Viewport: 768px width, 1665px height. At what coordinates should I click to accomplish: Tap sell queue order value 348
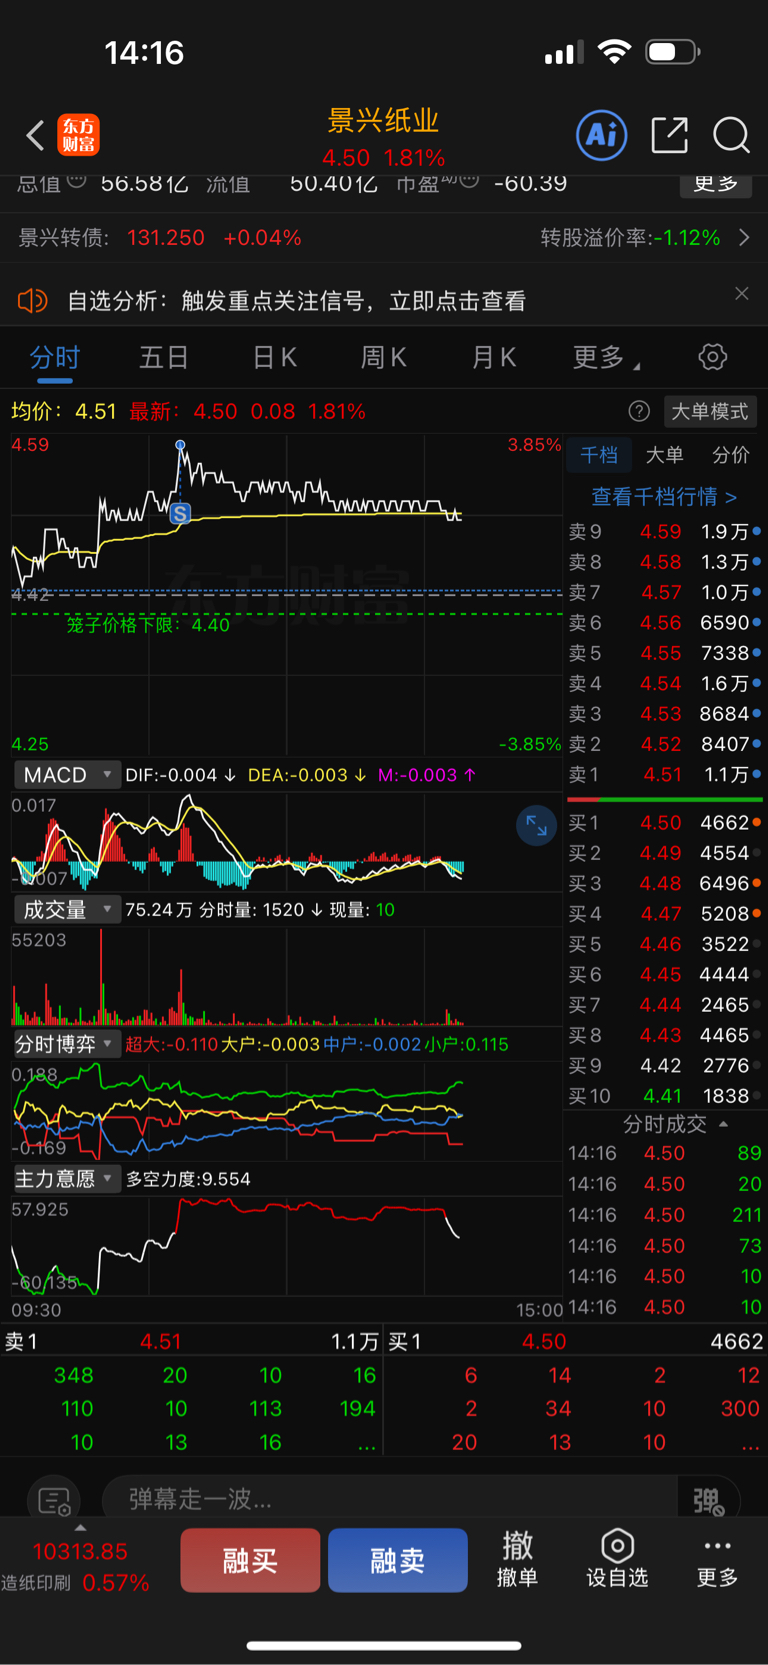pyautogui.click(x=74, y=1376)
